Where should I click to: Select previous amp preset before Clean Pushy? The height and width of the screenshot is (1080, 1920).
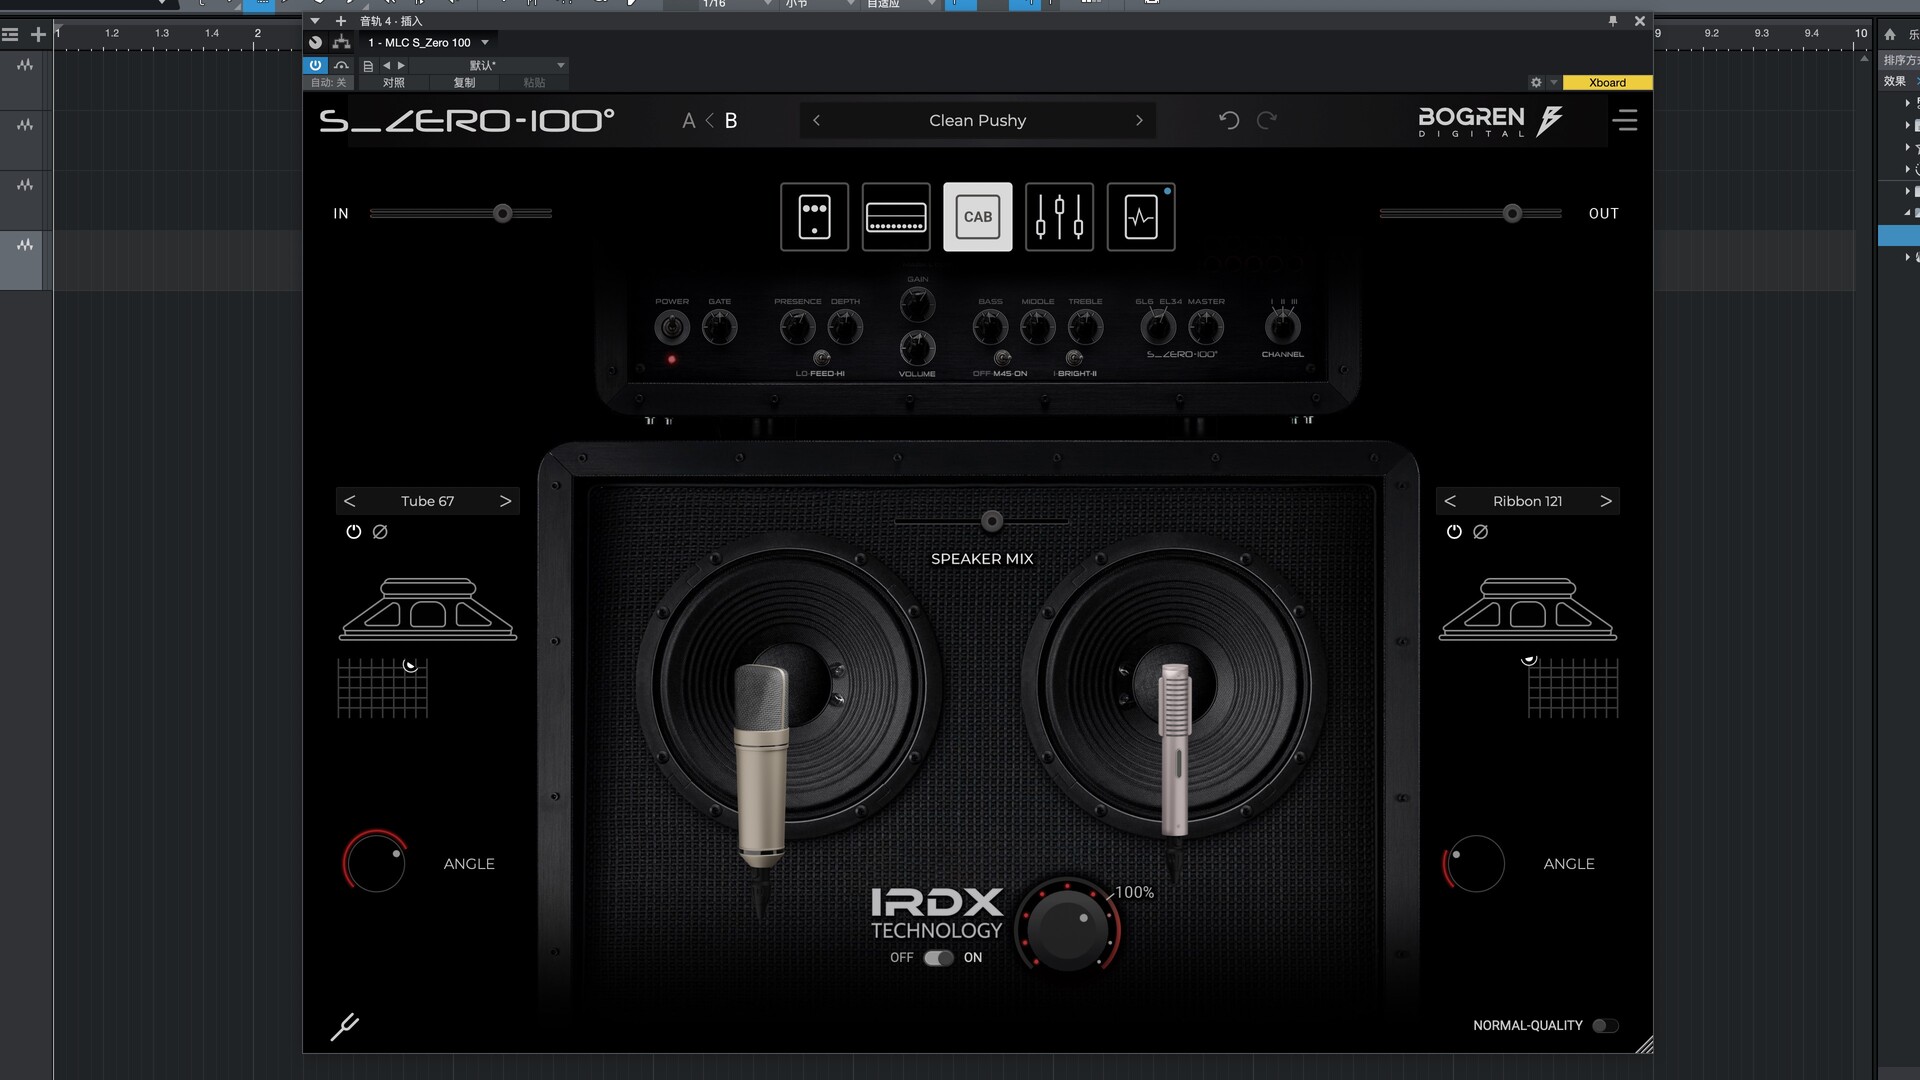click(x=816, y=120)
